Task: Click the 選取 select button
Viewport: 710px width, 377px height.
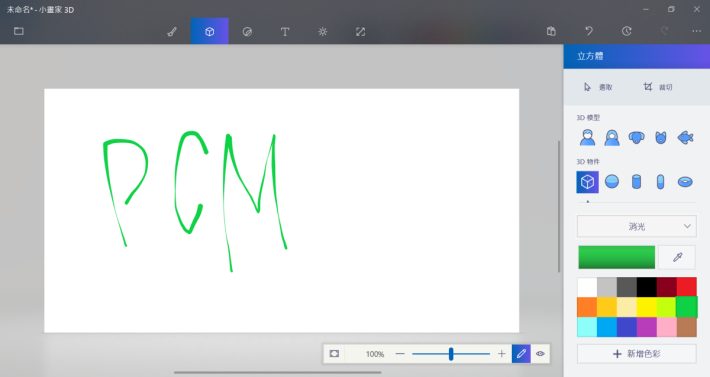Action: pos(598,87)
